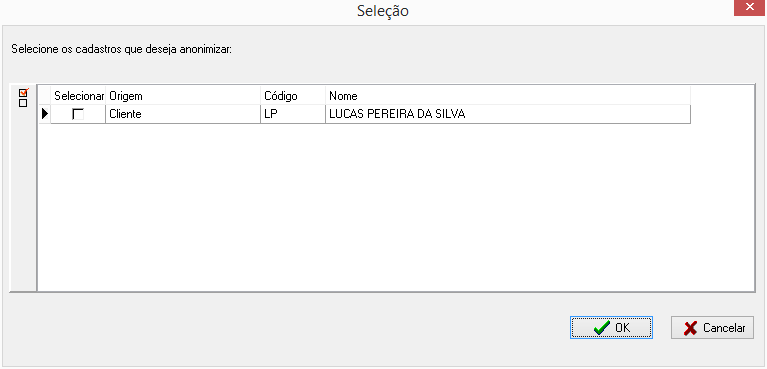Click the deselect-all empty box icon
Image resolution: width=767 pixels, height=369 pixels.
point(23,103)
